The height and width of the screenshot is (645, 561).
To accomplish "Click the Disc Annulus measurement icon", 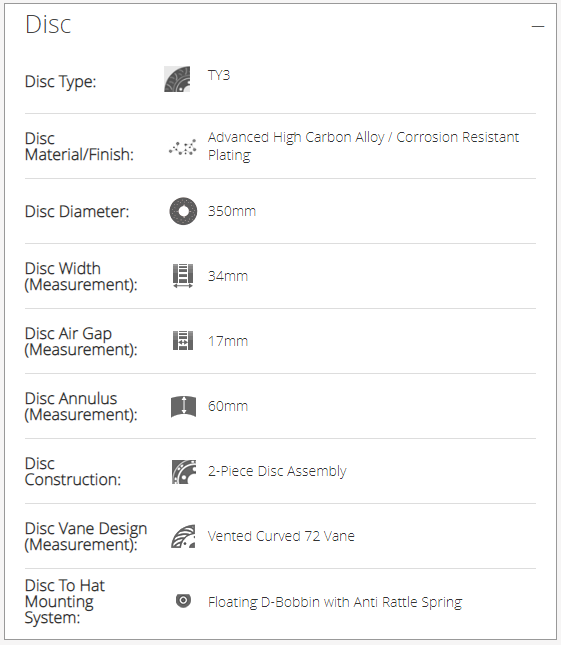I will (x=183, y=406).
